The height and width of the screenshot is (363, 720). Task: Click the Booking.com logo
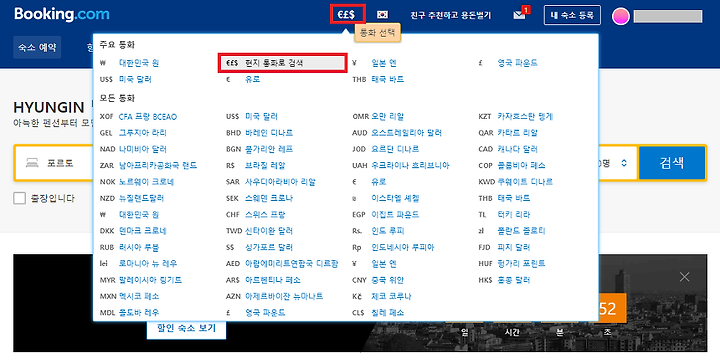pyautogui.click(x=62, y=14)
